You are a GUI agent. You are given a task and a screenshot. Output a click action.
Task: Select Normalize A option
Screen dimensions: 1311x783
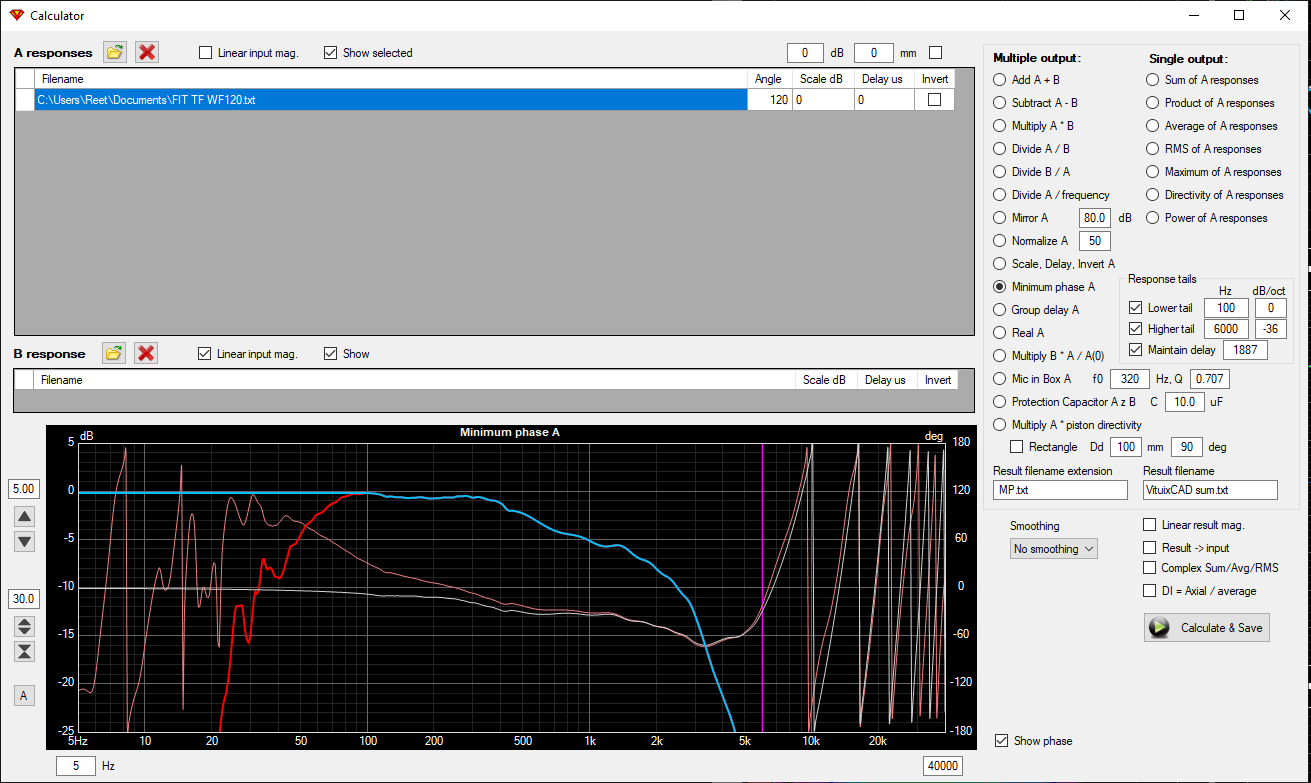pyautogui.click(x=999, y=241)
